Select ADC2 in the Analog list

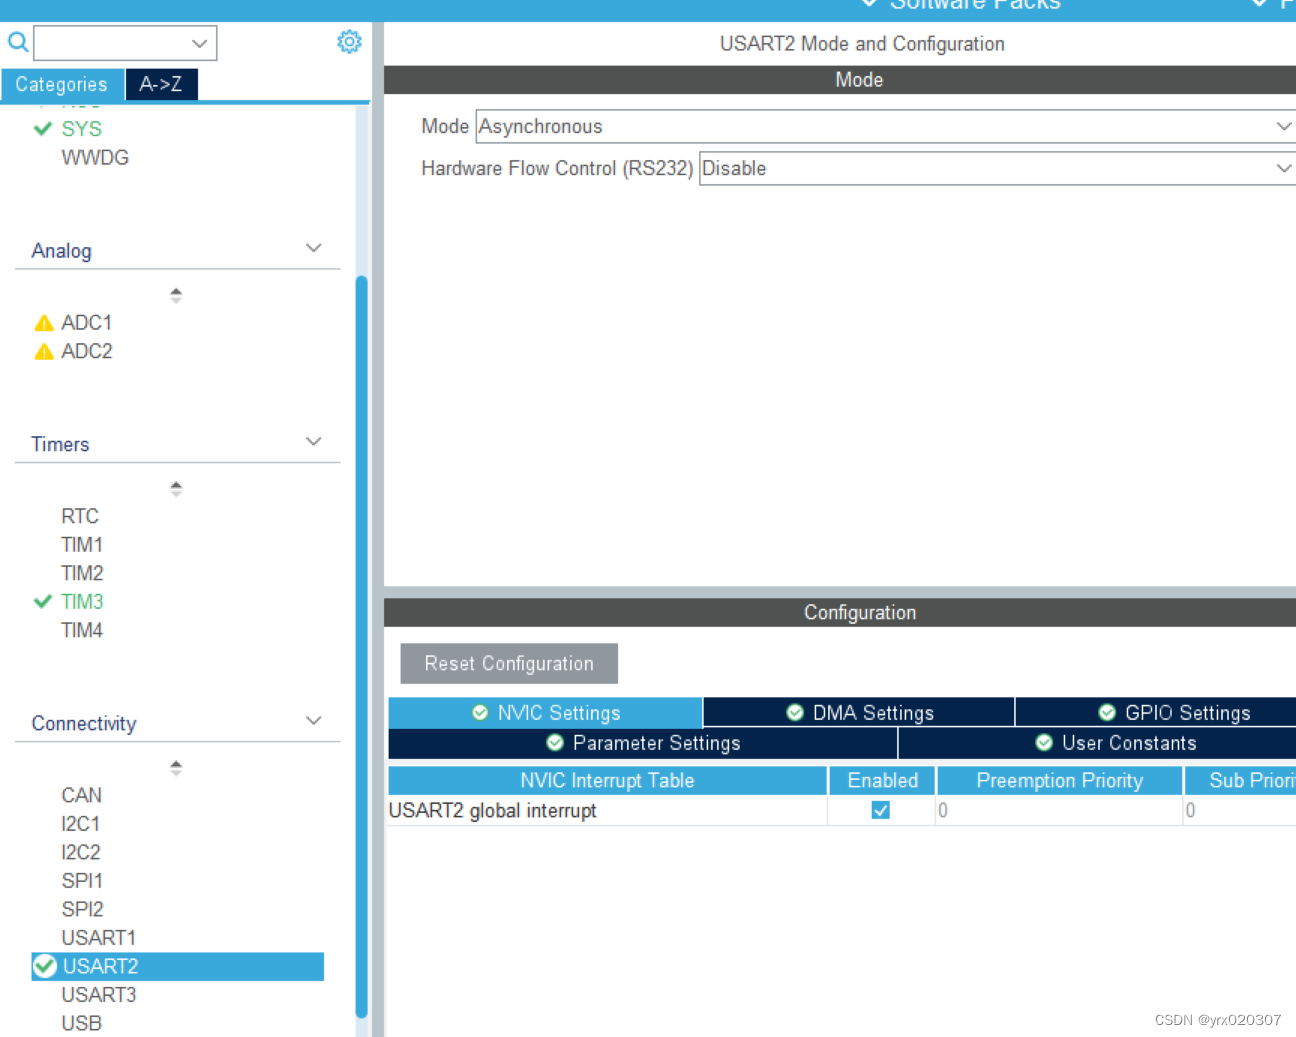coord(87,352)
